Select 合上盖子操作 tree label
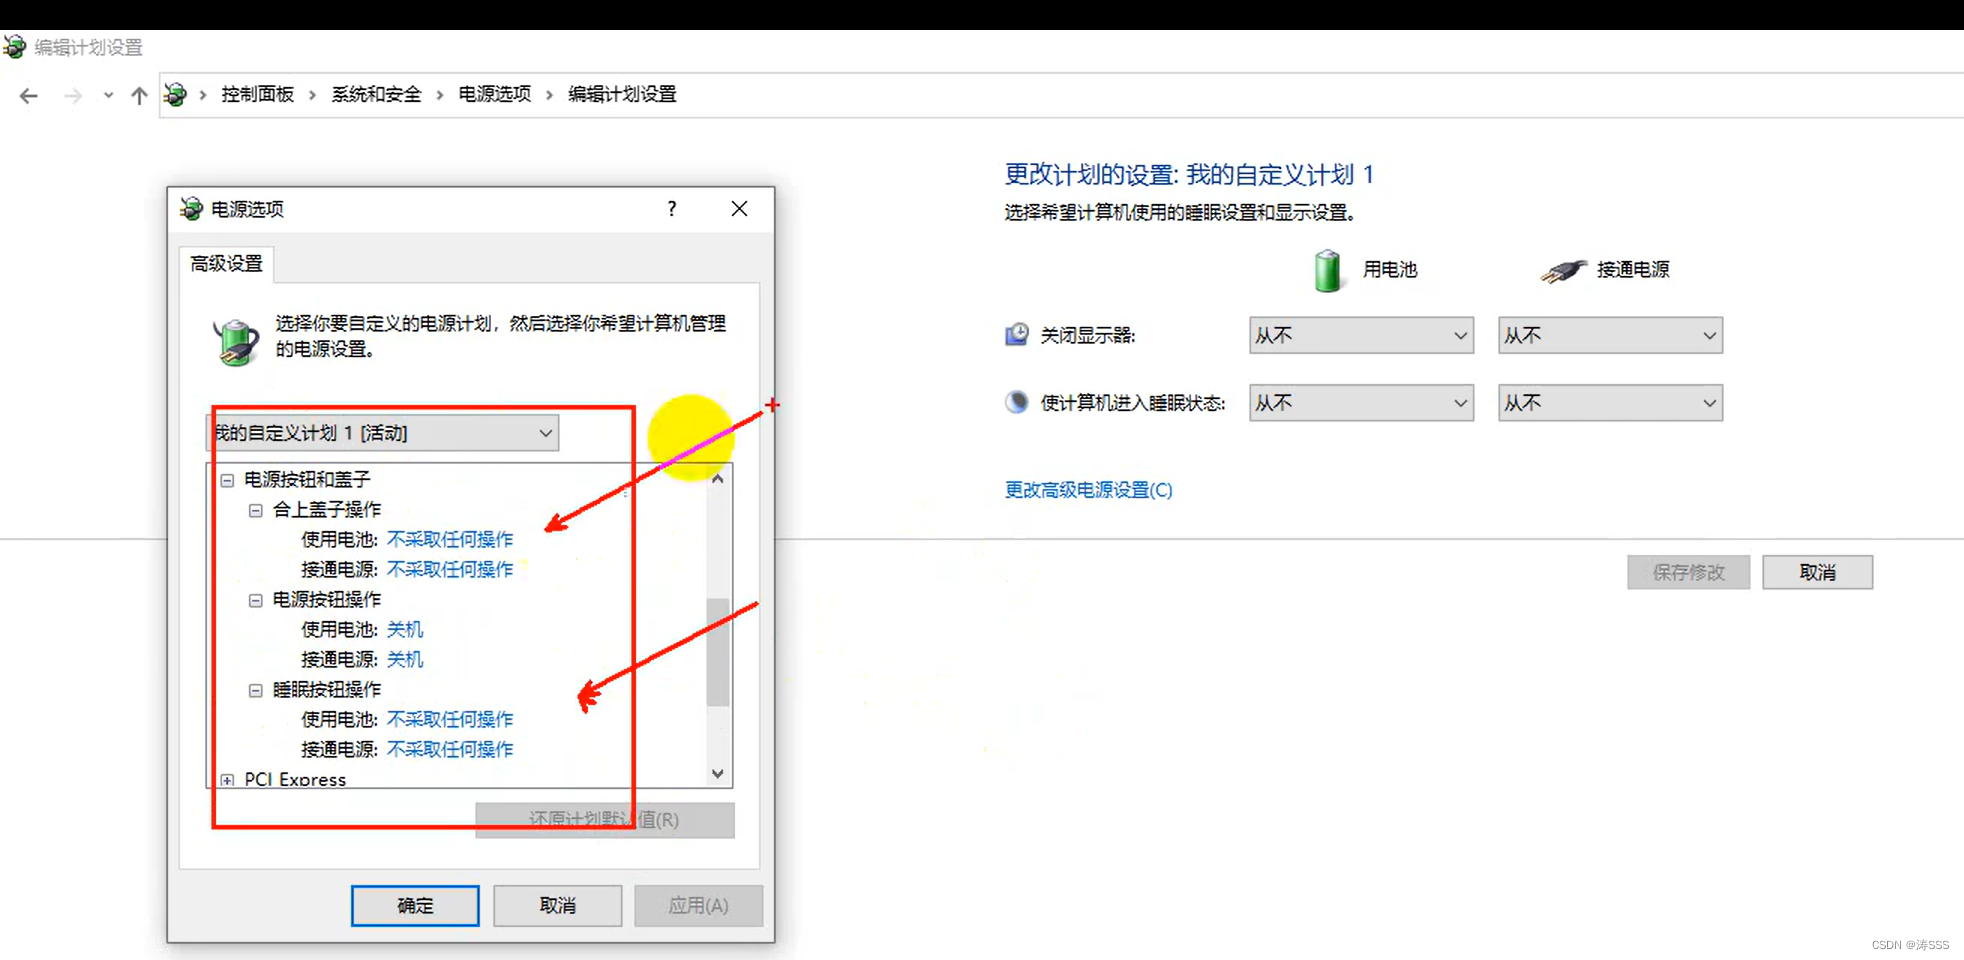1964x960 pixels. (x=327, y=510)
